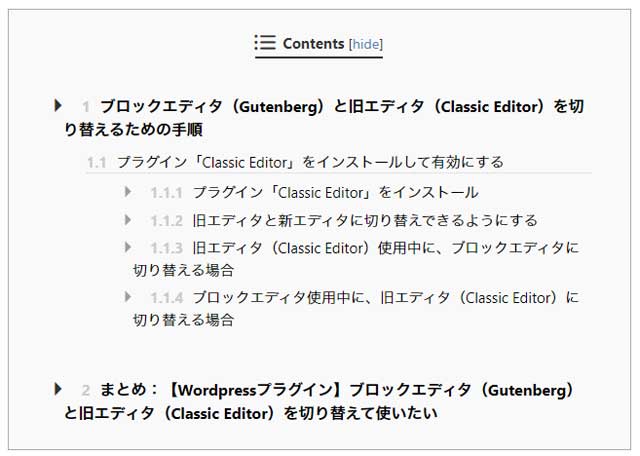
Task: Click the triangle next to item 1.1.2
Action: coord(128,220)
